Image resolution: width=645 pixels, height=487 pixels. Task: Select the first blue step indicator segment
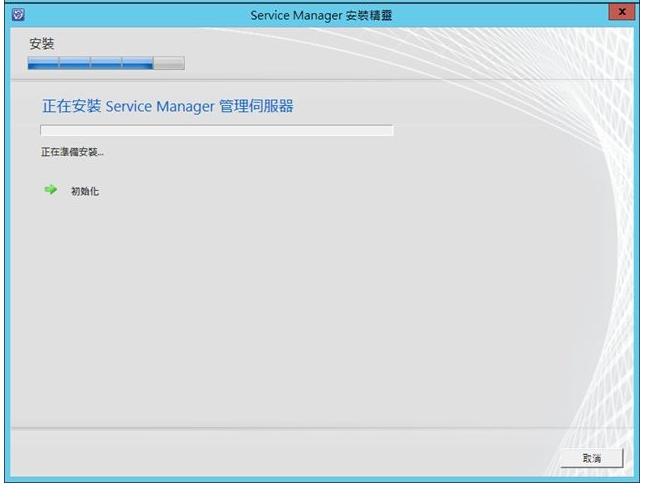pos(43,64)
